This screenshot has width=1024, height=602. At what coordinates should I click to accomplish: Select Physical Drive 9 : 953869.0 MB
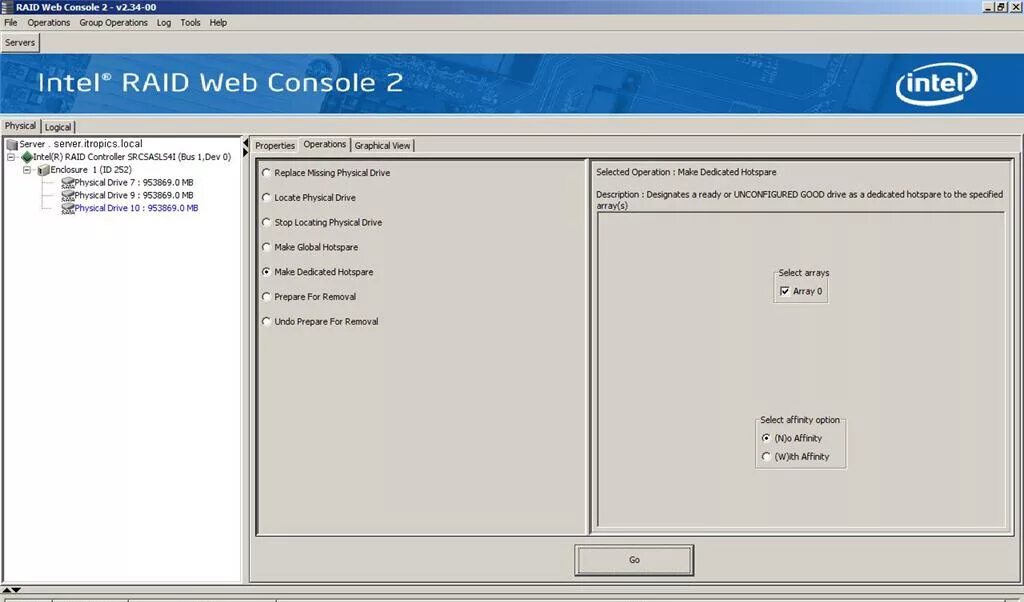pyautogui.click(x=127, y=195)
